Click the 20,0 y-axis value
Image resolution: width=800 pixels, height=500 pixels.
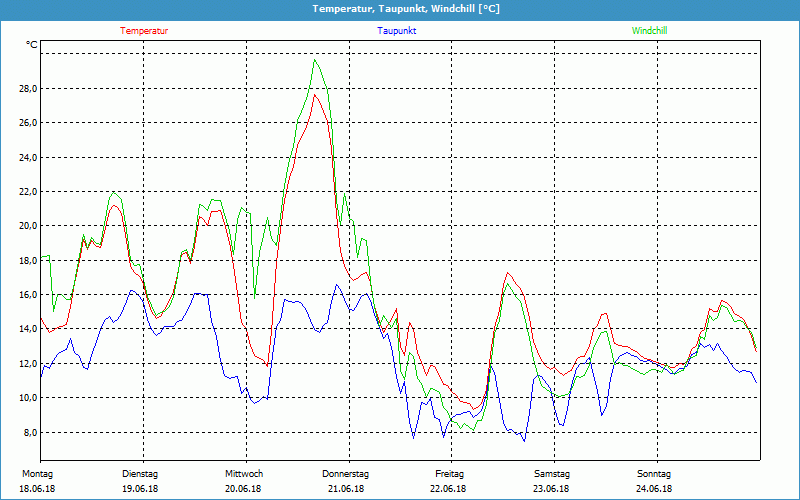click(29, 226)
